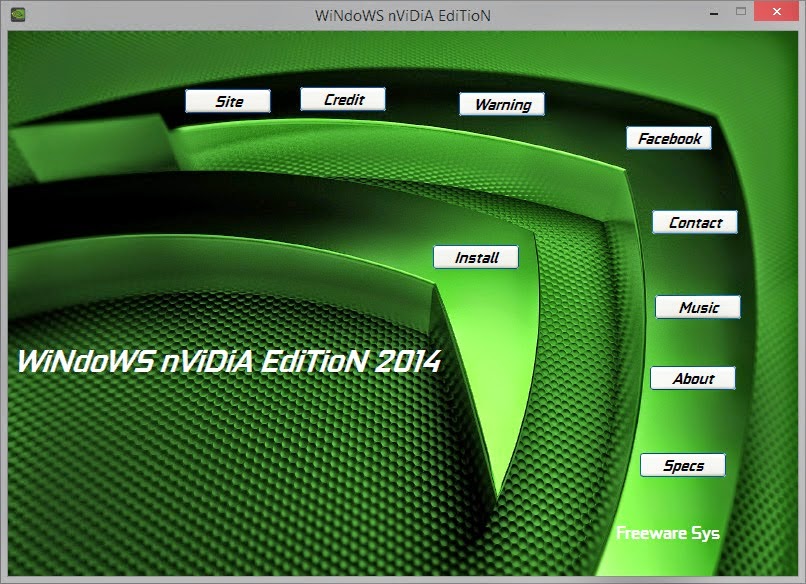
Task: Show the Warning message
Action: 502,104
